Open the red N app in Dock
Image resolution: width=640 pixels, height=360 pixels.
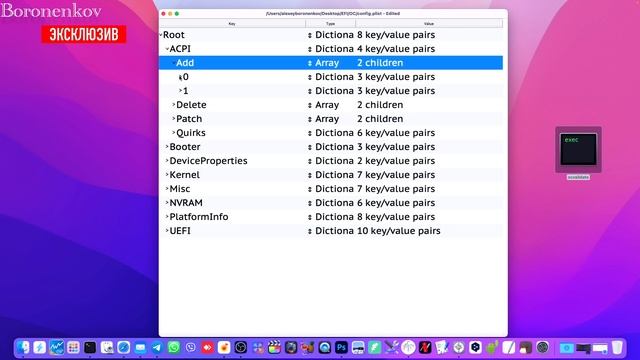(x=425, y=347)
